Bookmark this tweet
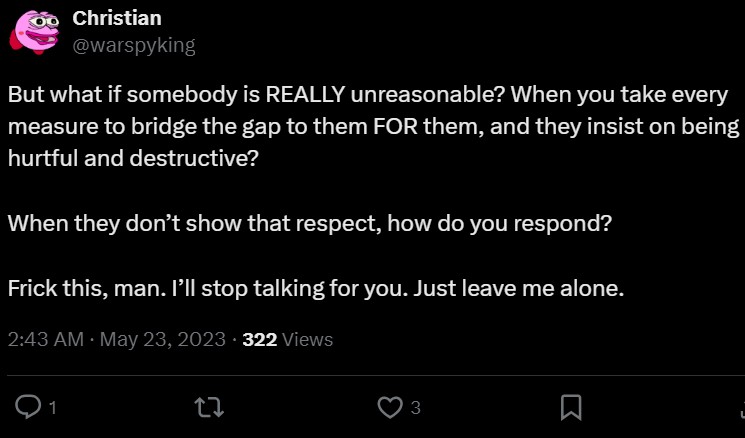Image resolution: width=745 pixels, height=438 pixels. [x=571, y=407]
